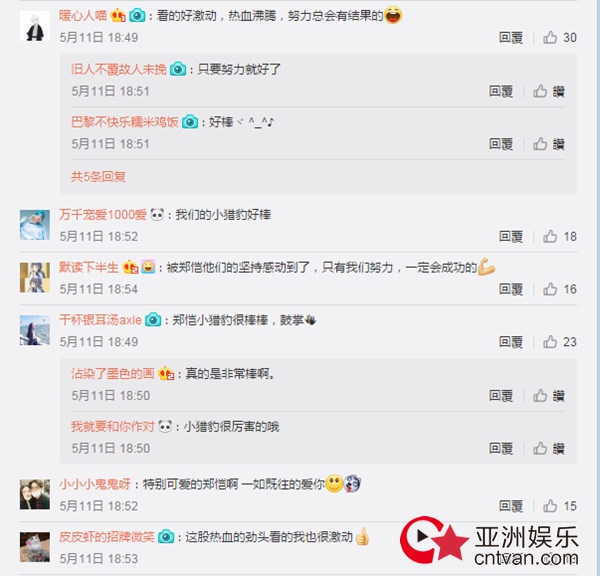Like 小小小鬼鬼呀's comment showing 15
Image resolution: width=600 pixels, height=576 pixels.
tap(560, 506)
